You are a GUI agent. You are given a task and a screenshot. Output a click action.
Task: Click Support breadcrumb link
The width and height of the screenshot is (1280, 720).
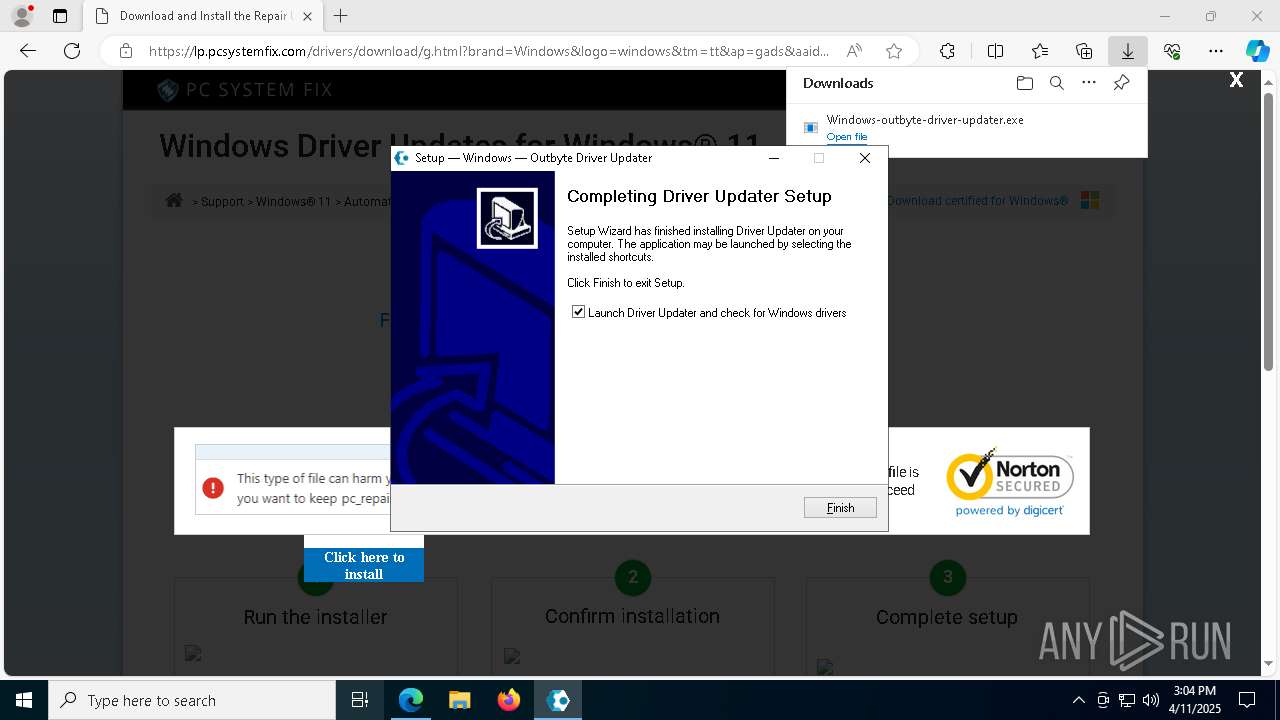pyautogui.click(x=222, y=201)
